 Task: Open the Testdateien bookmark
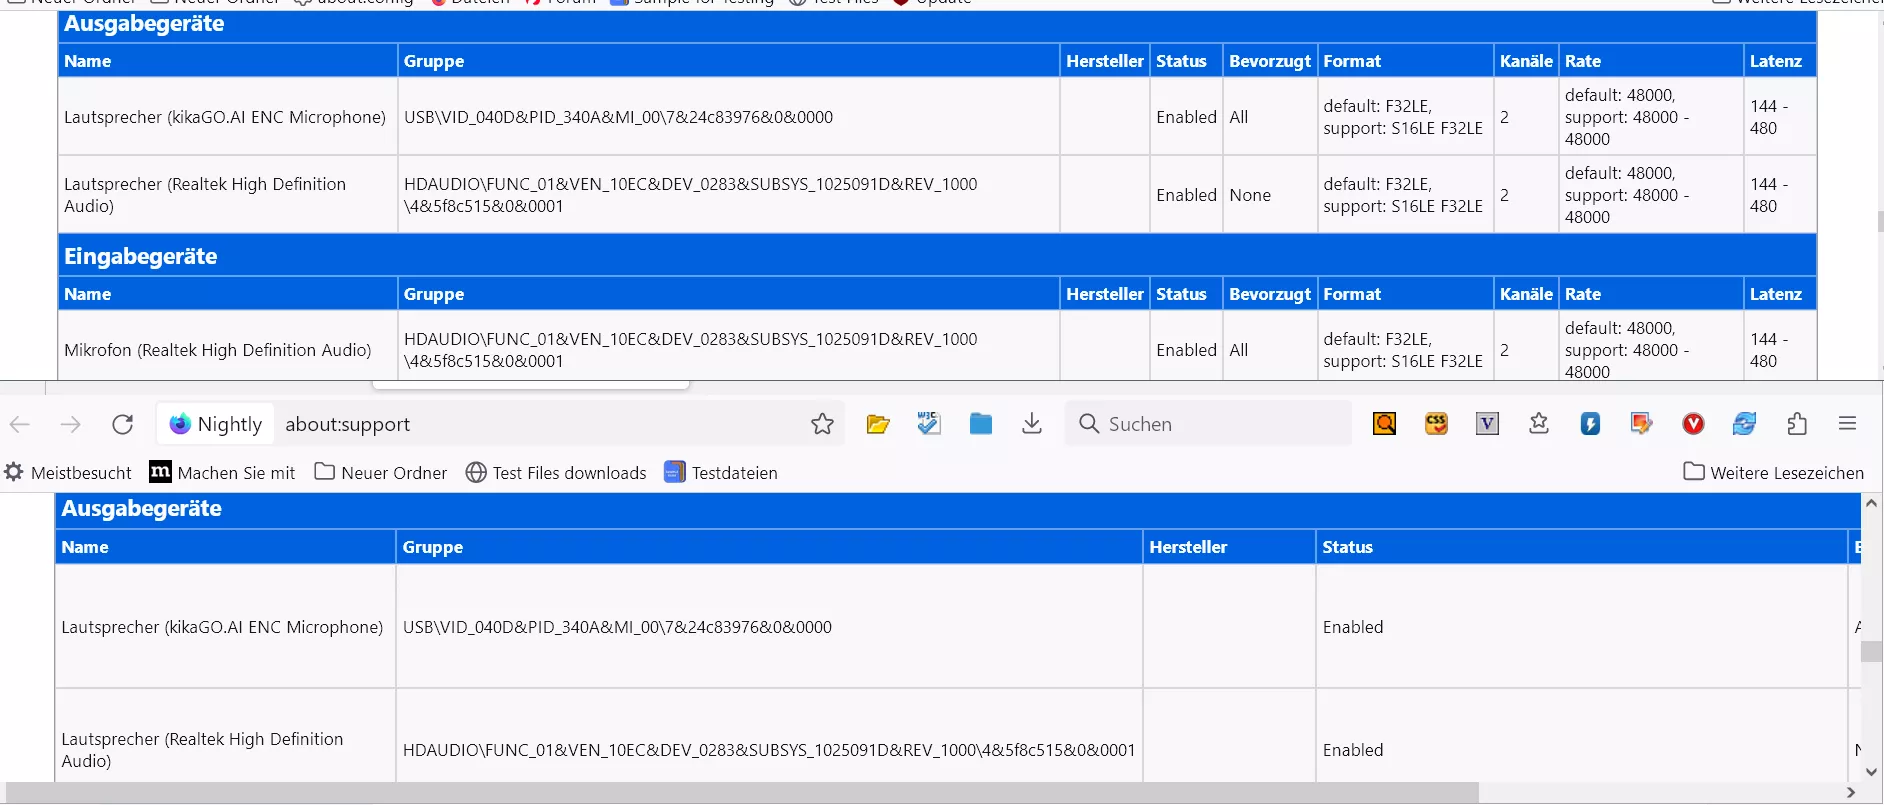click(x=721, y=473)
